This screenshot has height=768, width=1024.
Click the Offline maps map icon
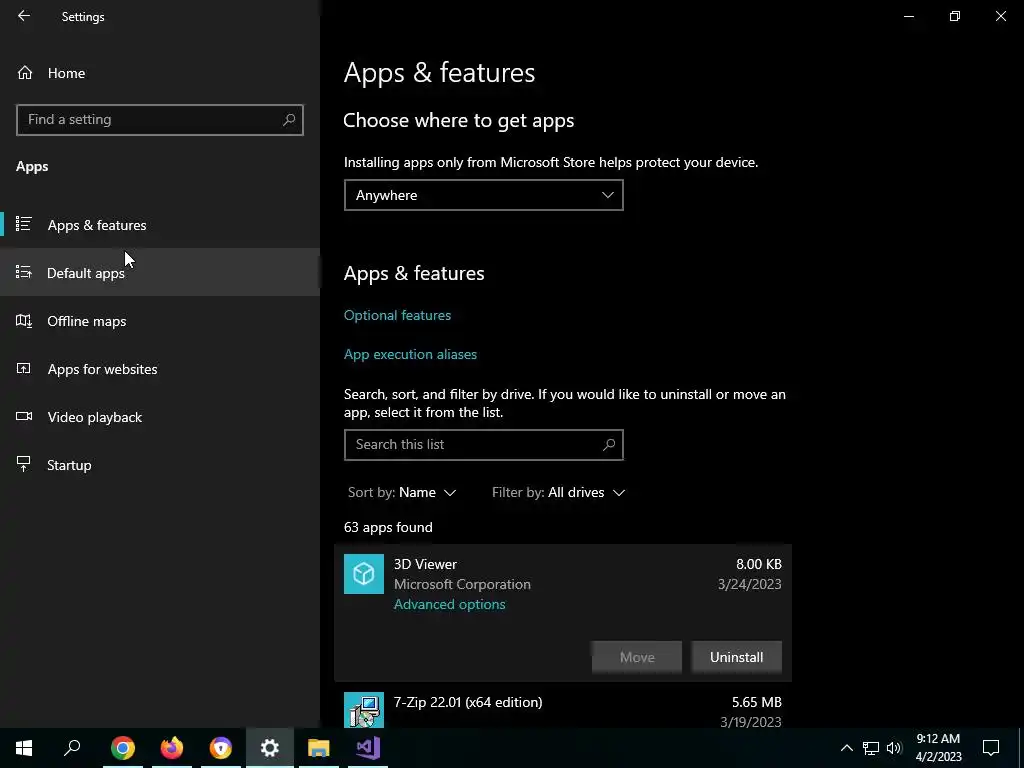point(24,321)
